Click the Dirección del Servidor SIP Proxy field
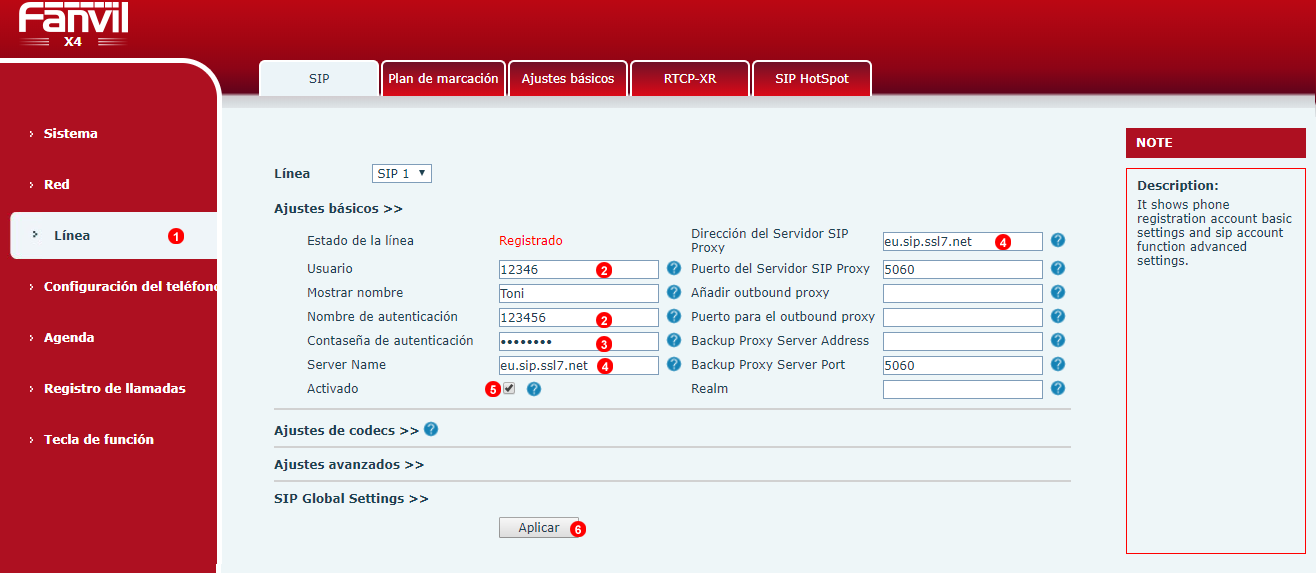 963,241
